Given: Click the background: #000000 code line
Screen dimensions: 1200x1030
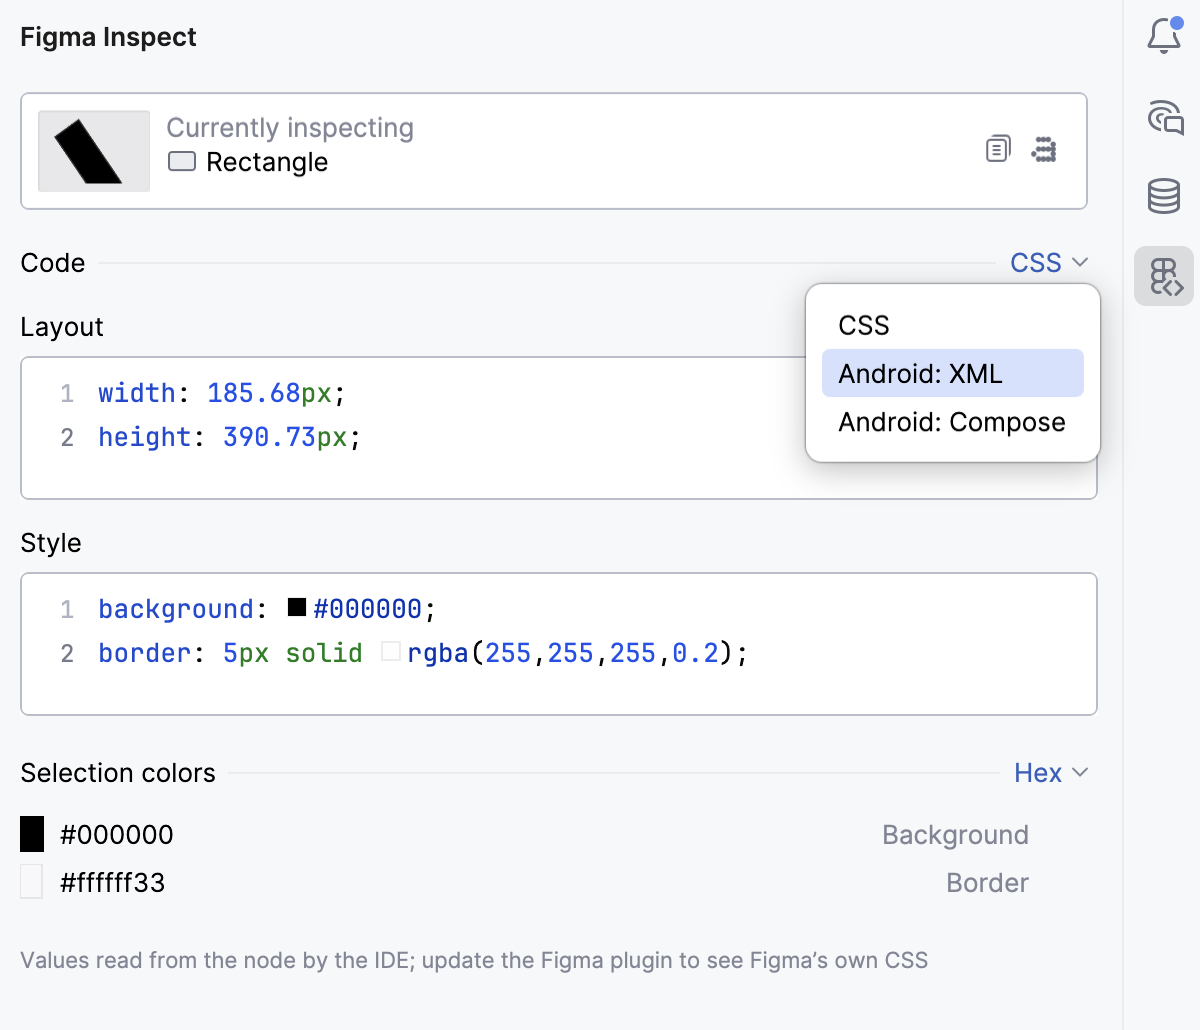Looking at the screenshot, I should pyautogui.click(x=267, y=609).
